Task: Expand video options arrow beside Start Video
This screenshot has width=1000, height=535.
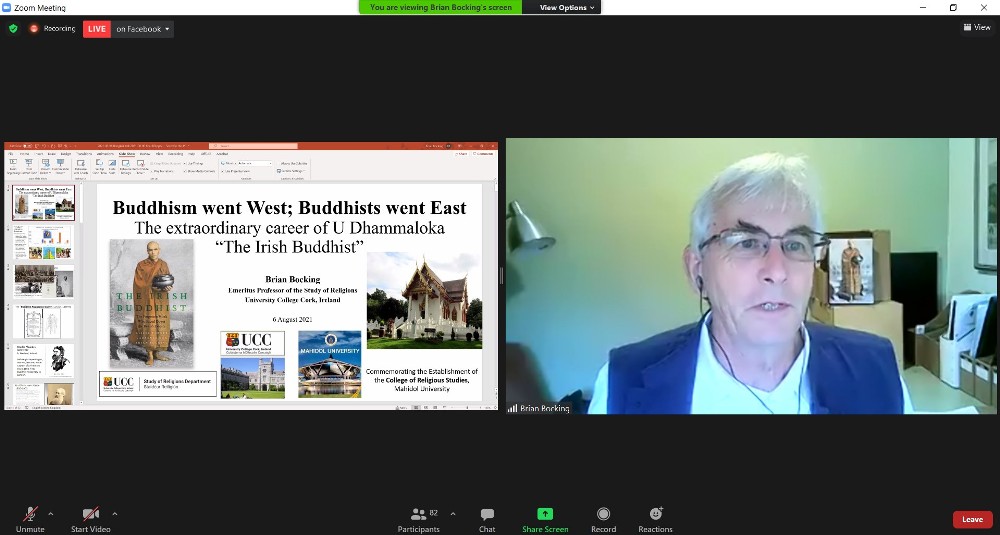Action: [115, 514]
